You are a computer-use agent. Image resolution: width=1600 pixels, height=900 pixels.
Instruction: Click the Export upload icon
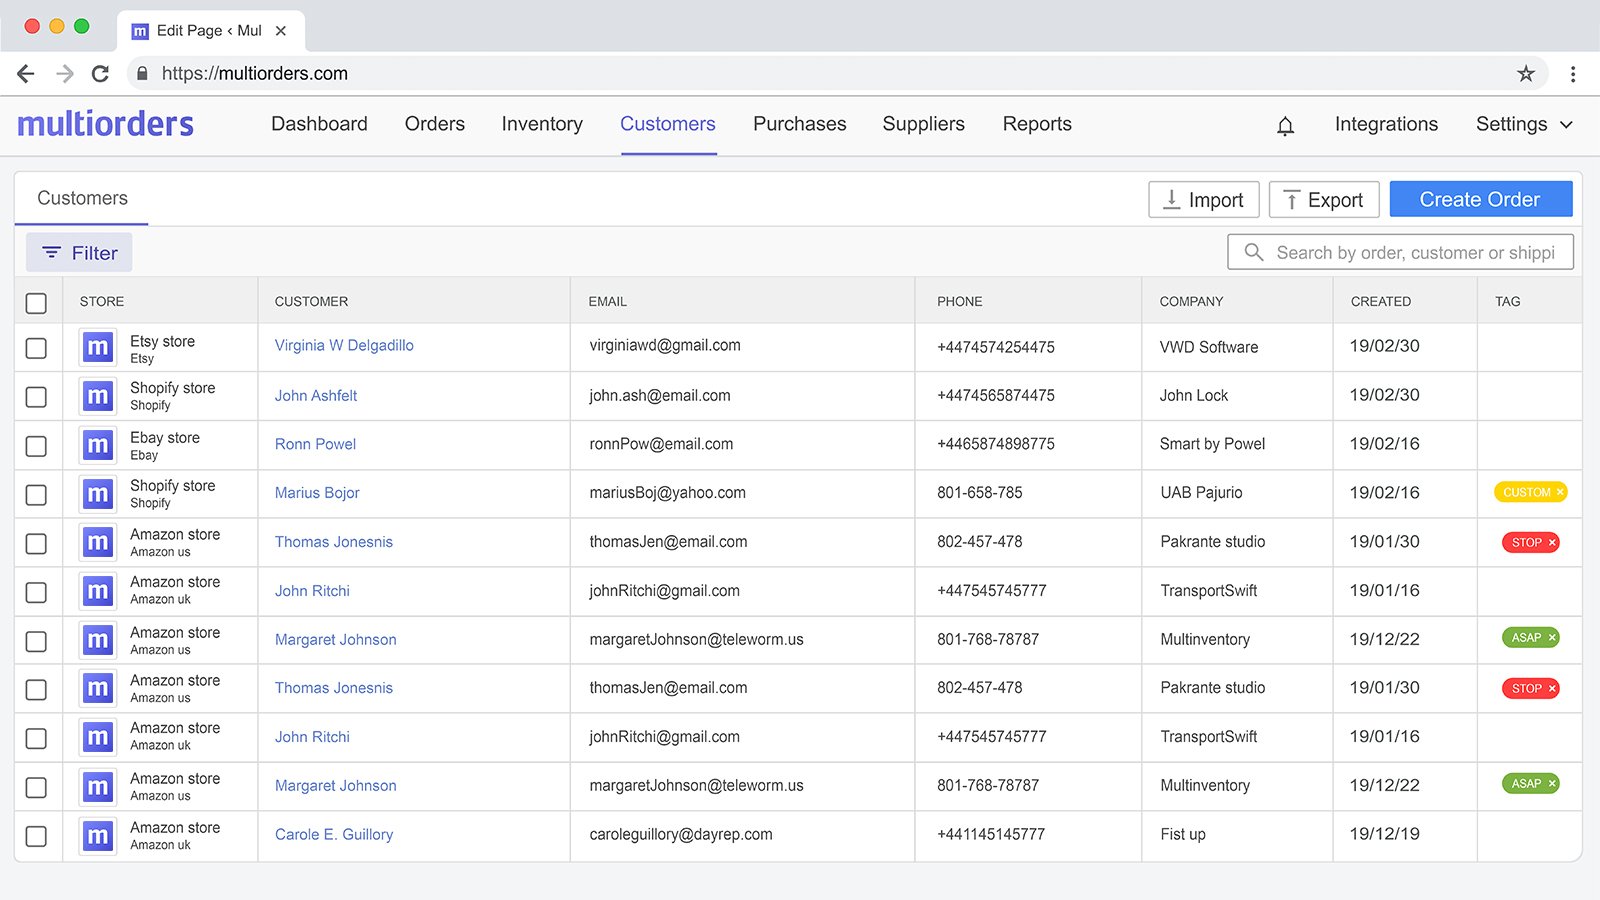(1292, 199)
